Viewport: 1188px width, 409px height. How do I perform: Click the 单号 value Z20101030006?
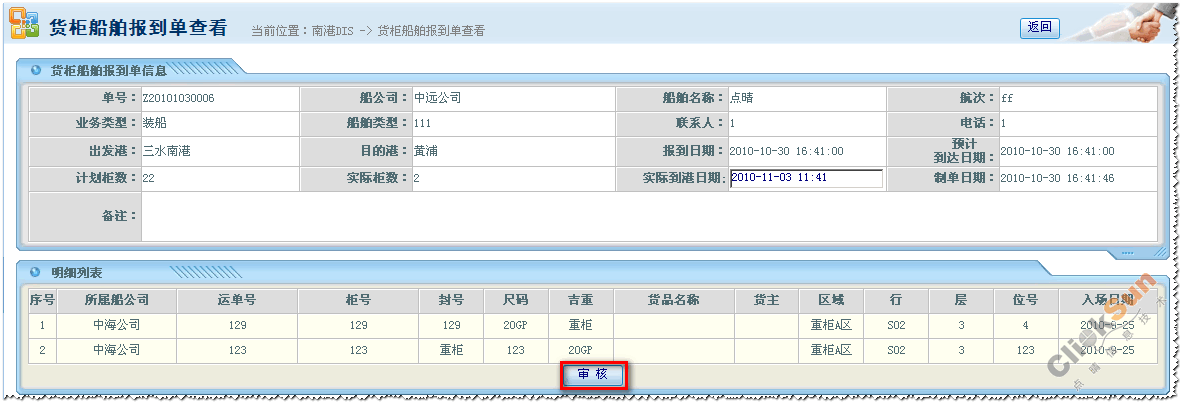[x=179, y=98]
